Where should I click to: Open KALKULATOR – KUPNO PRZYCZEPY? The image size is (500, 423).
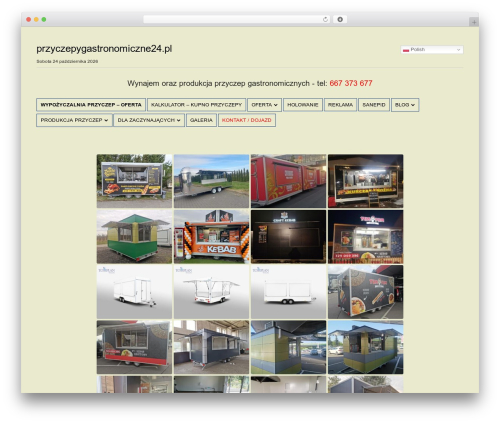click(196, 105)
